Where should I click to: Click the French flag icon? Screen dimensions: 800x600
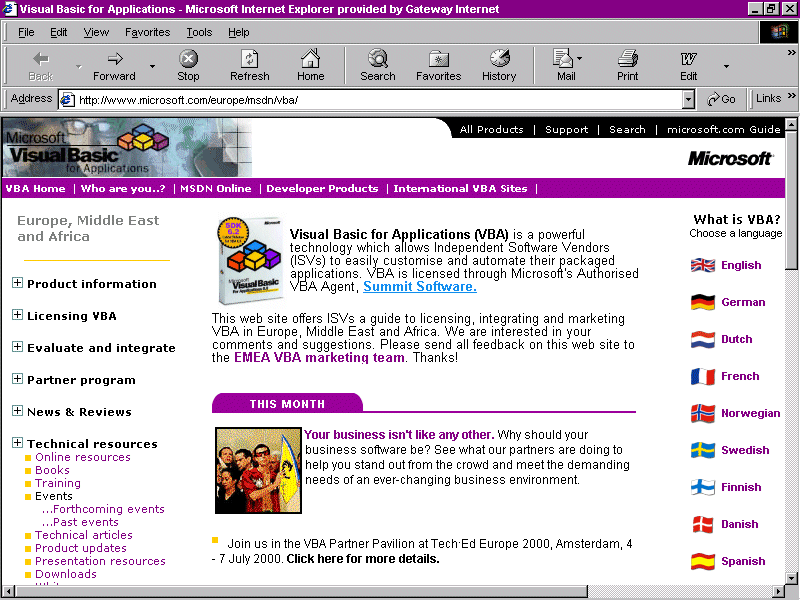[703, 377]
